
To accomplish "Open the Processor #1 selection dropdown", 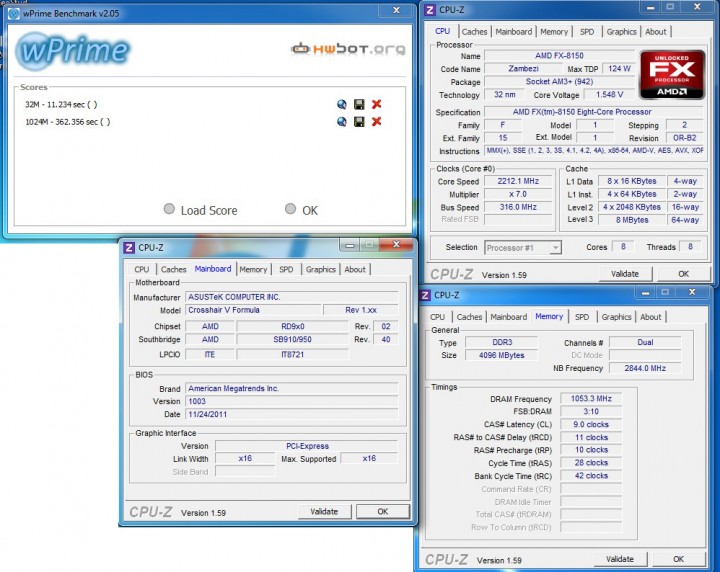I will coord(523,247).
